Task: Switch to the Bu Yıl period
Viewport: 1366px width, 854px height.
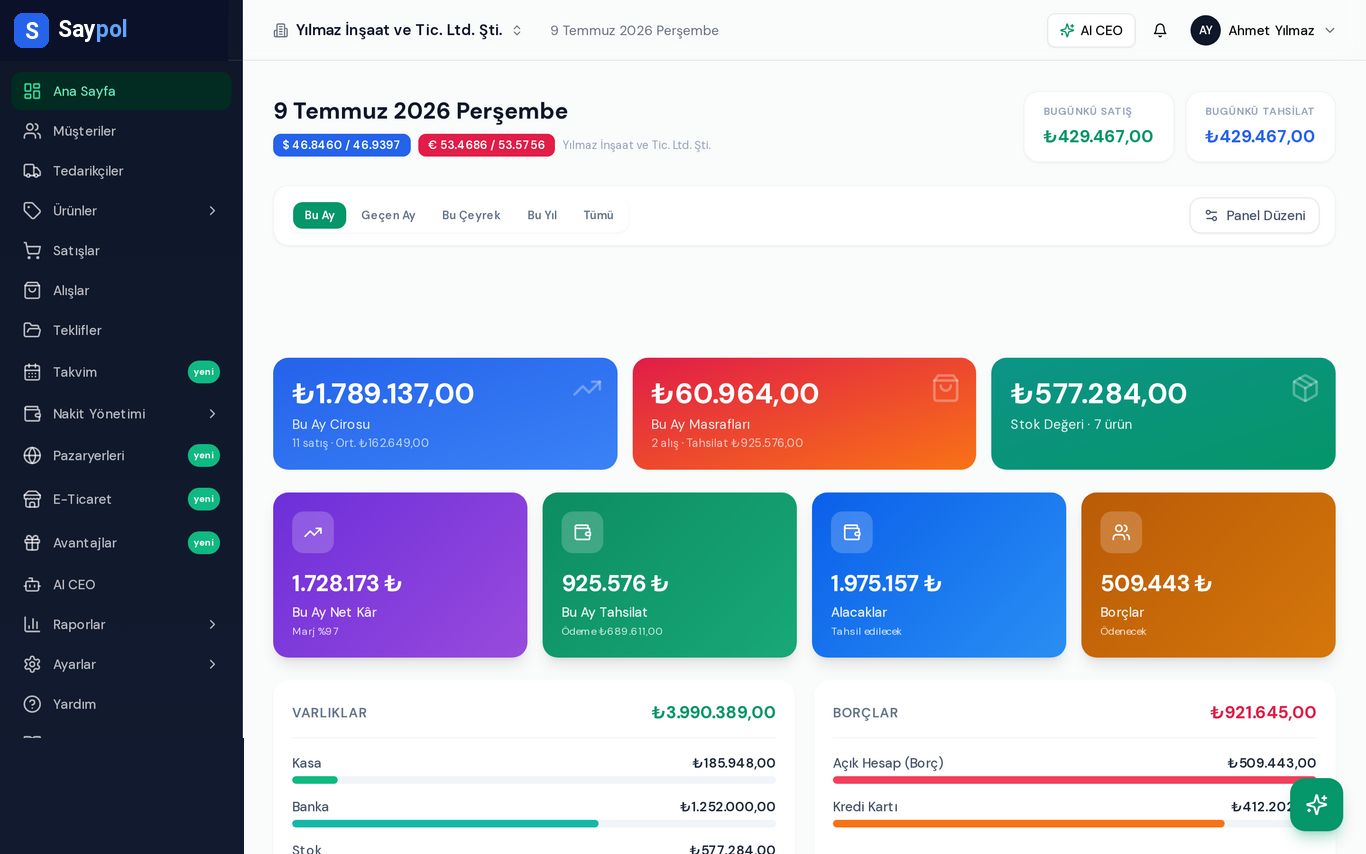Action: click(542, 215)
